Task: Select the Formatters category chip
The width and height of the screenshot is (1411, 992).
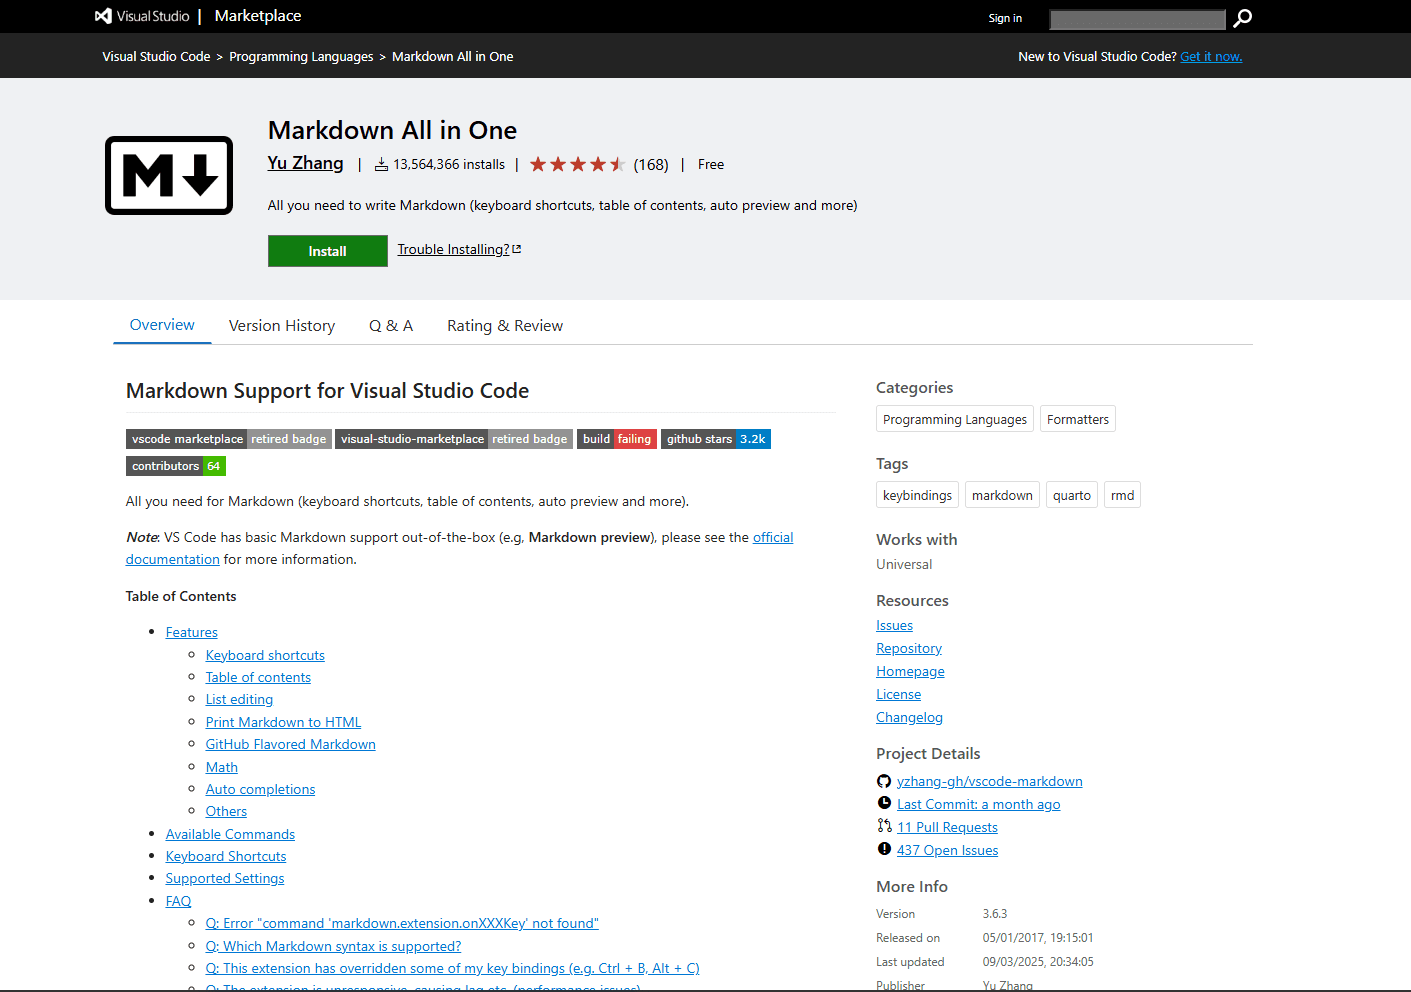Action: coord(1078,419)
